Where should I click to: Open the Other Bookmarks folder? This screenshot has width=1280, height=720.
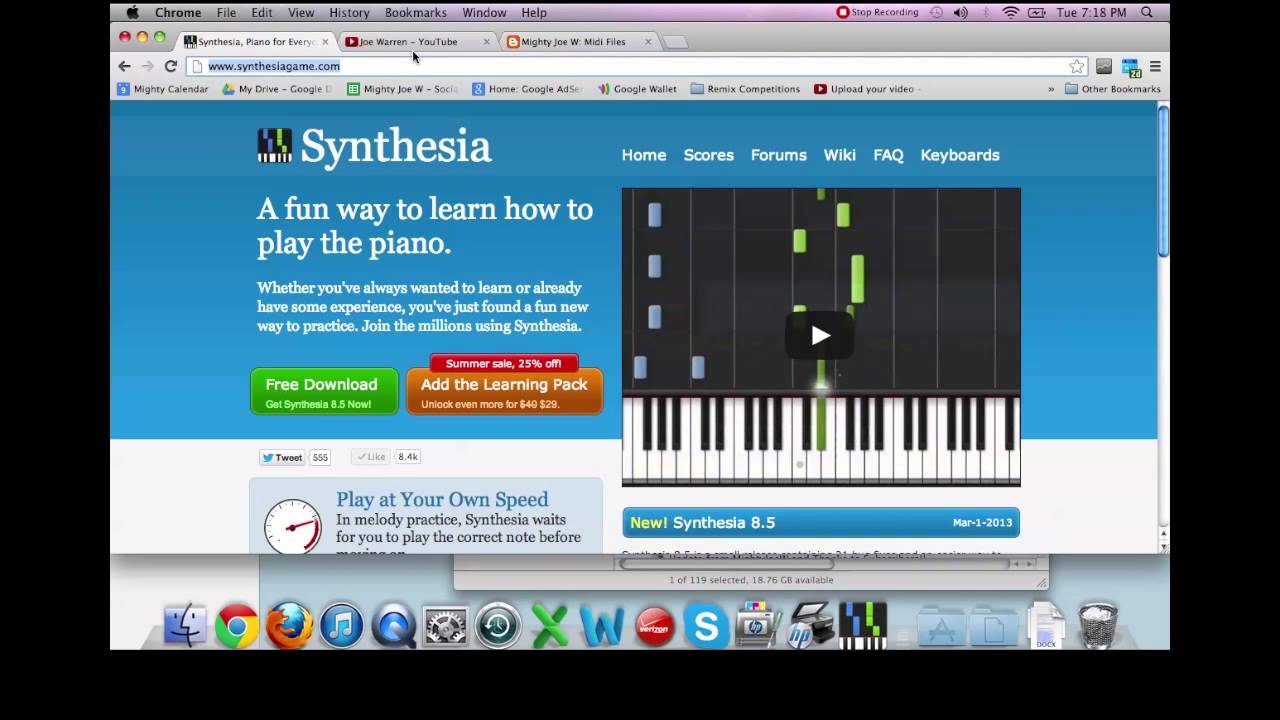(1112, 89)
